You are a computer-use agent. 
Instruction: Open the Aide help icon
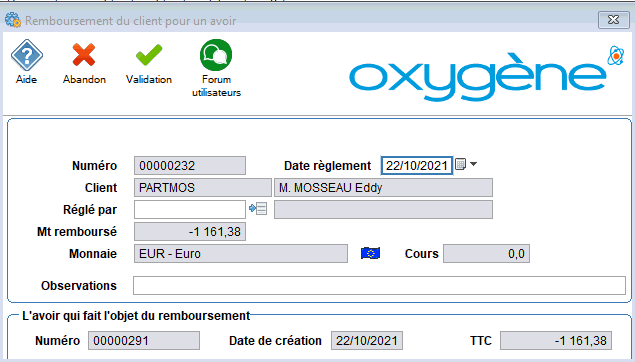coord(27,55)
